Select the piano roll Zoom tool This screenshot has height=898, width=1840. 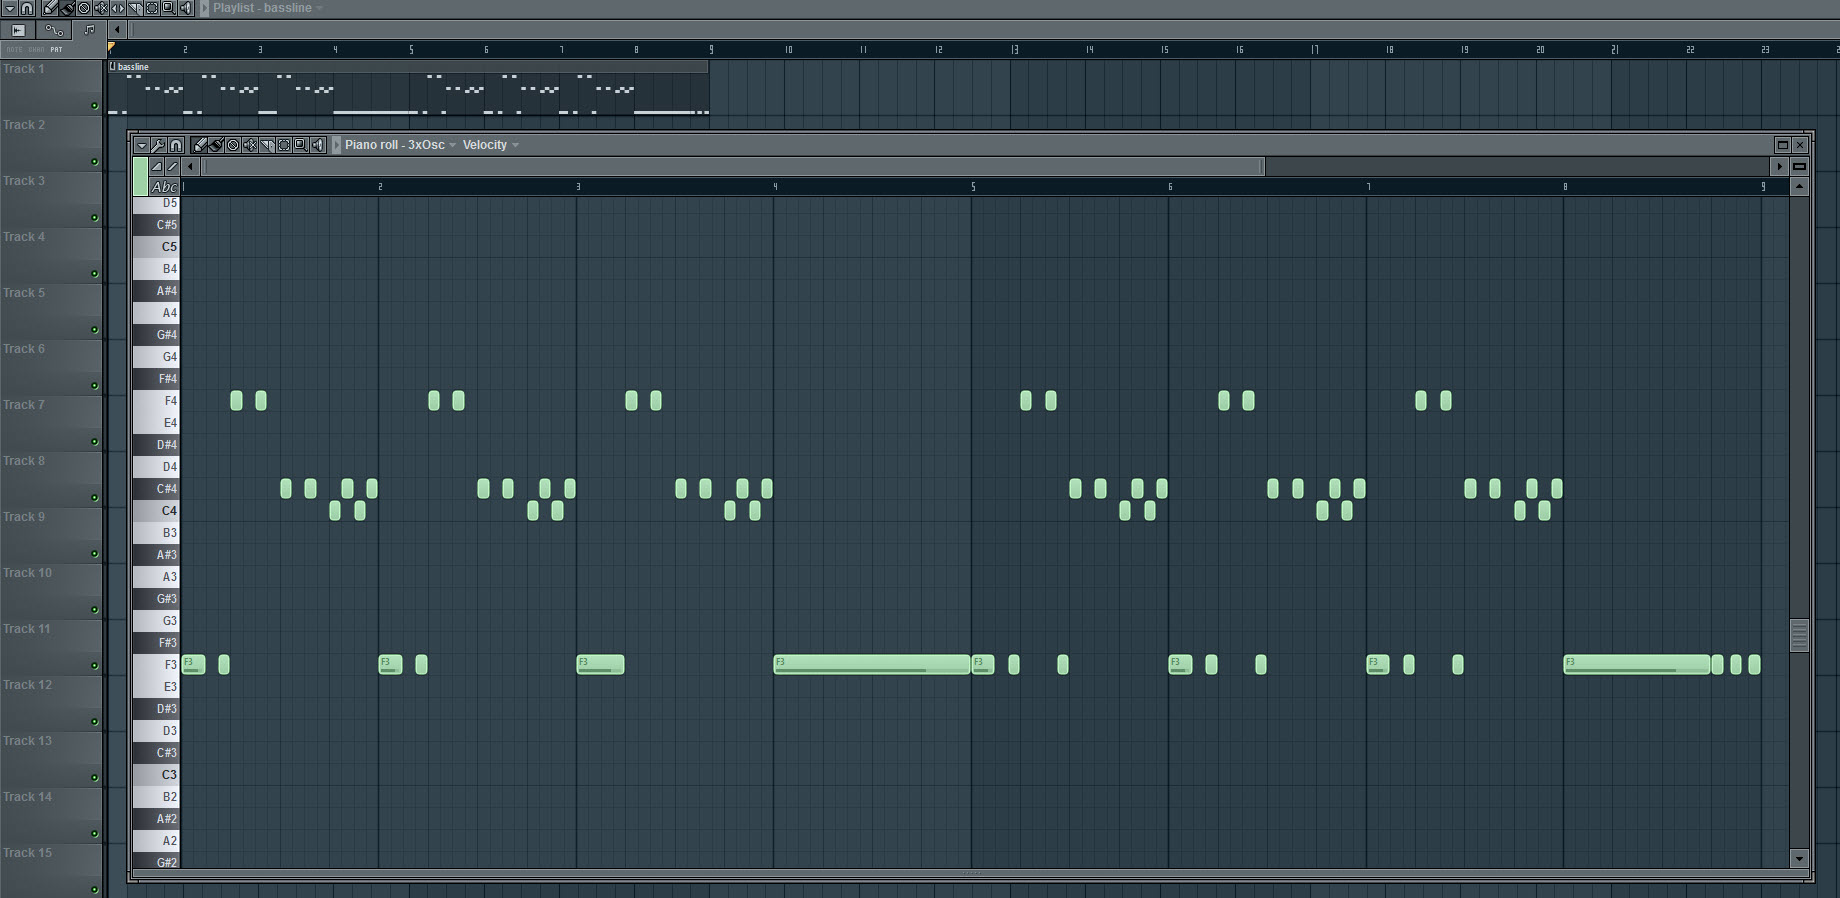coord(301,145)
